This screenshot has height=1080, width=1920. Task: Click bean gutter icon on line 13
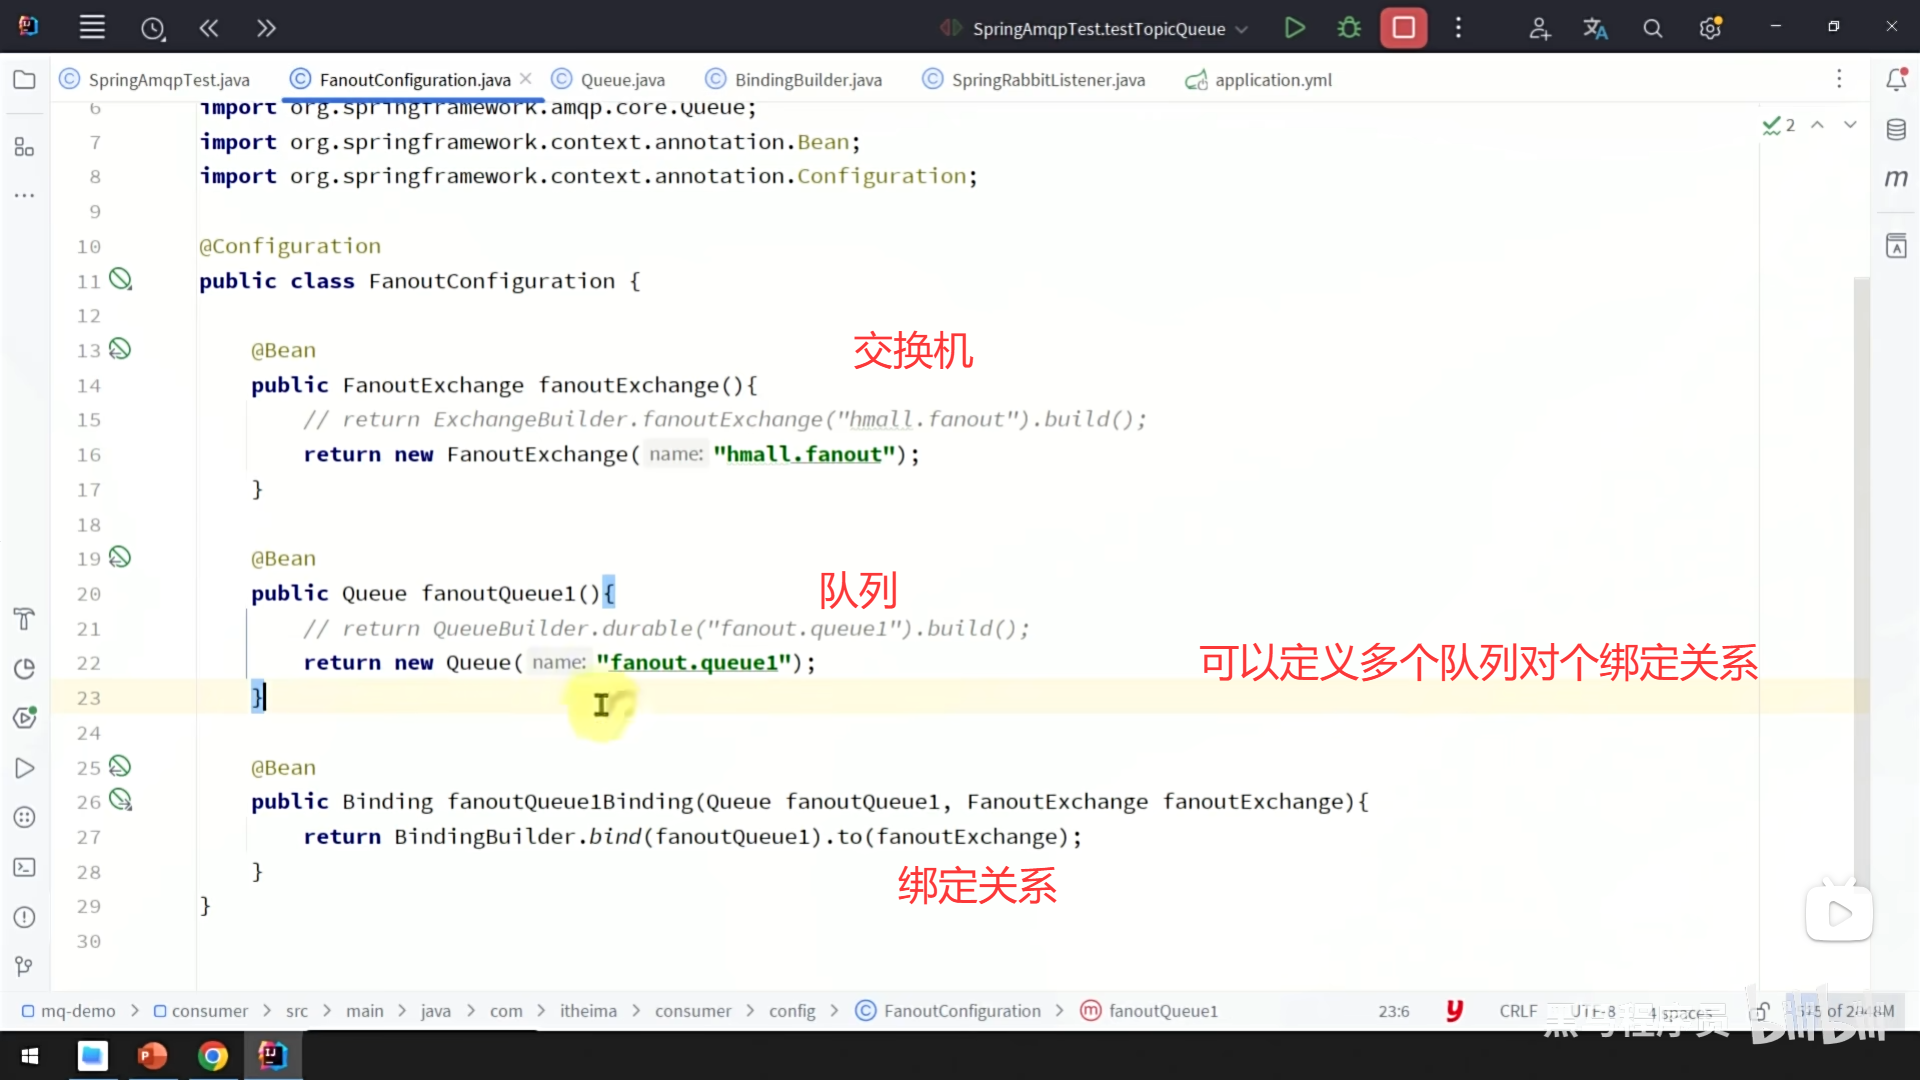(x=120, y=349)
